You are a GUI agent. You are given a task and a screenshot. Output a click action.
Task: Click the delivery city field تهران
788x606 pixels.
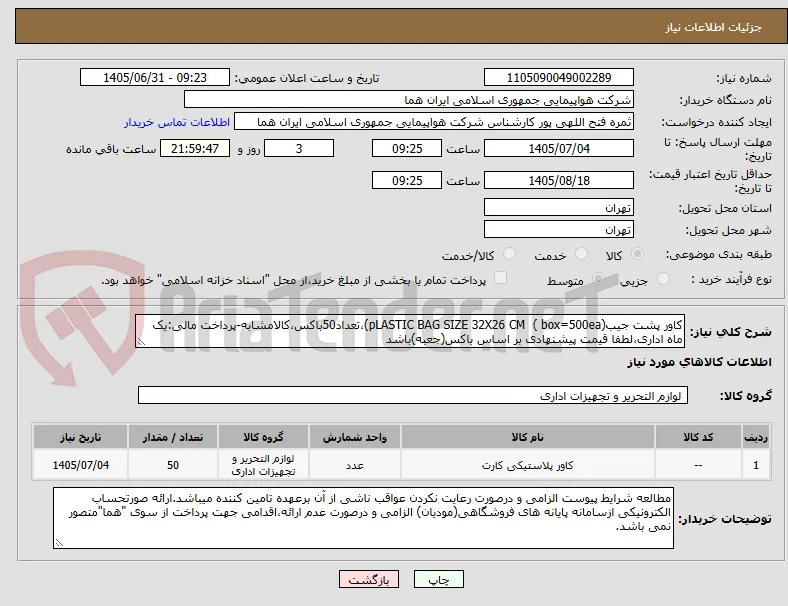coord(559,230)
